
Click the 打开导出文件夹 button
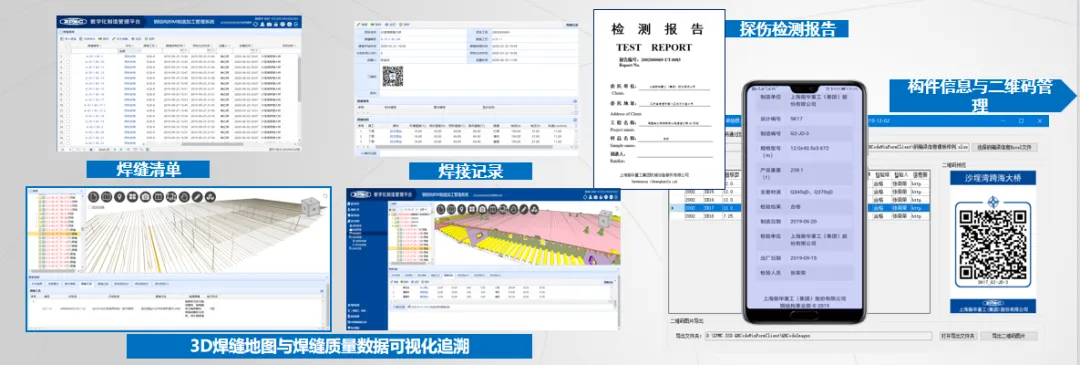point(959,335)
